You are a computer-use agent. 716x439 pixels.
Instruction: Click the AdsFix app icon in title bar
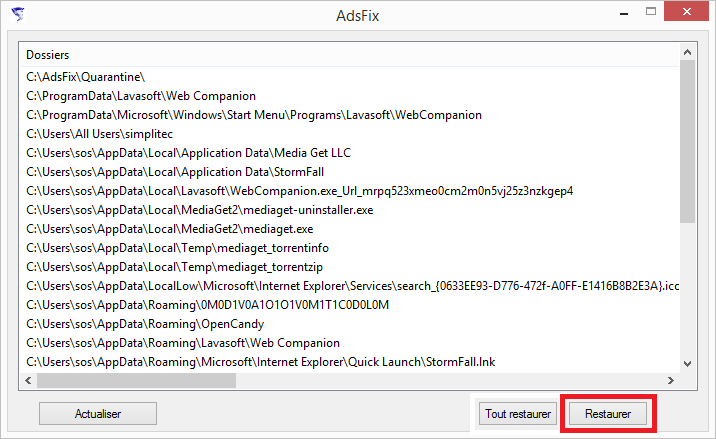tap(19, 14)
